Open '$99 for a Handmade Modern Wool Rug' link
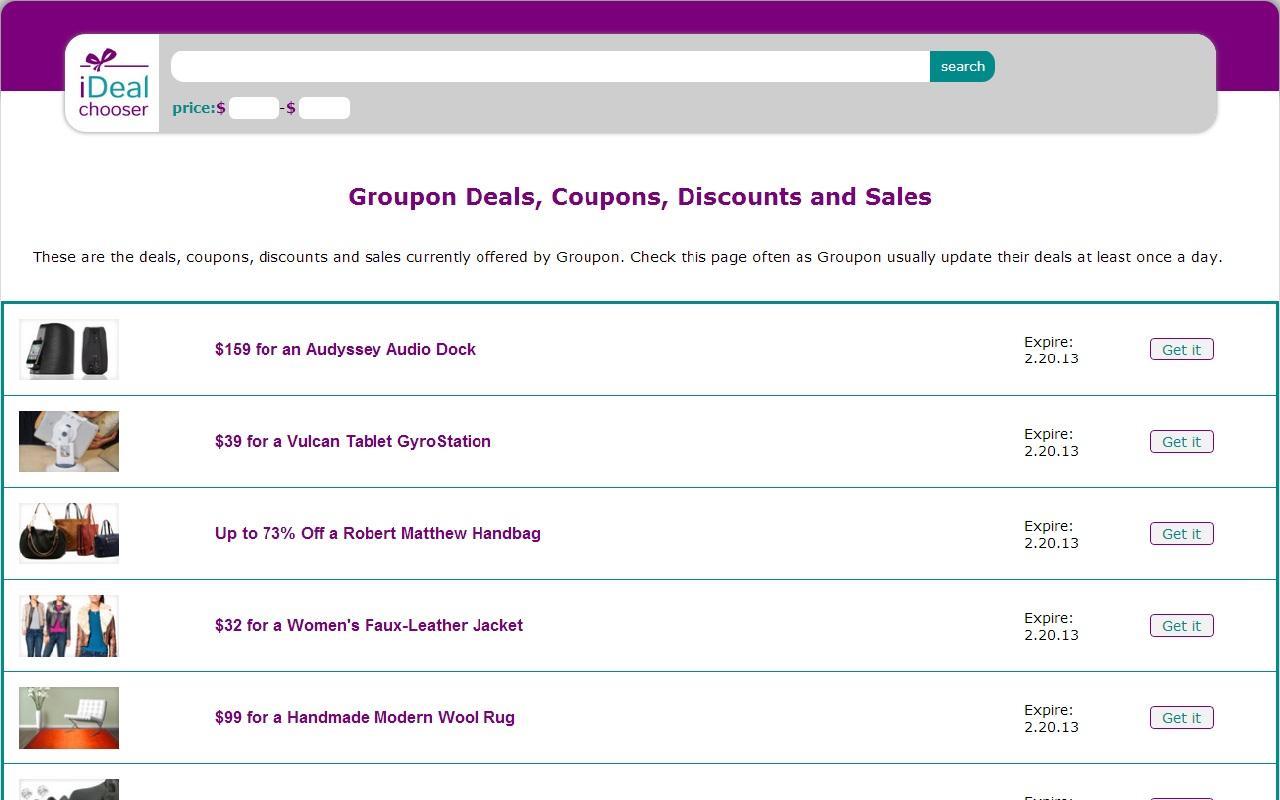The image size is (1280, 800). click(x=365, y=717)
